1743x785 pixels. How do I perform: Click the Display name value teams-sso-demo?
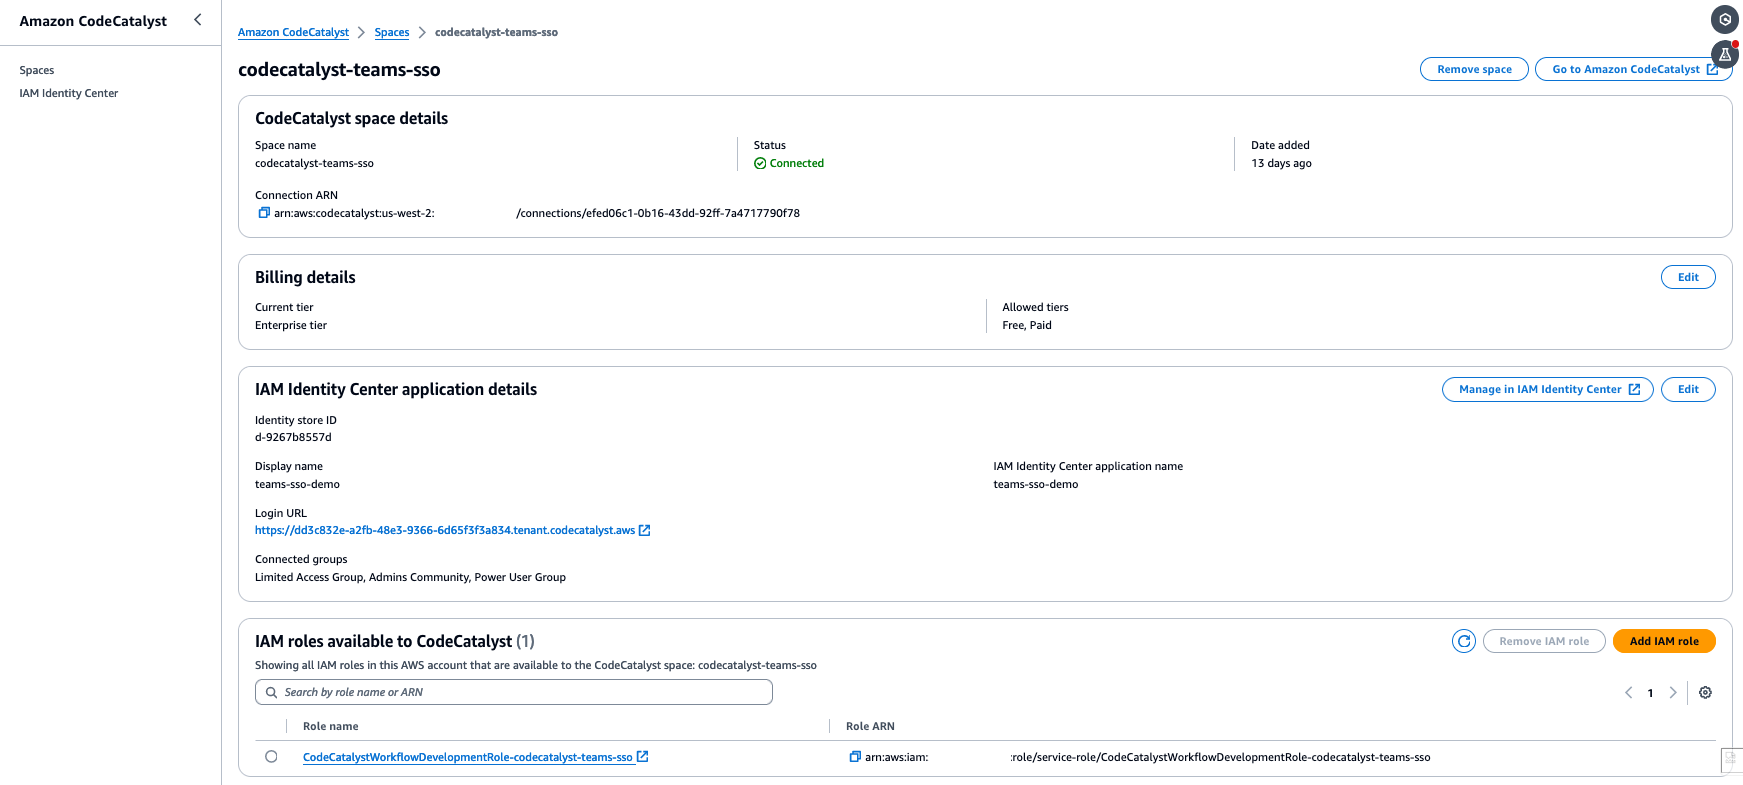[297, 484]
